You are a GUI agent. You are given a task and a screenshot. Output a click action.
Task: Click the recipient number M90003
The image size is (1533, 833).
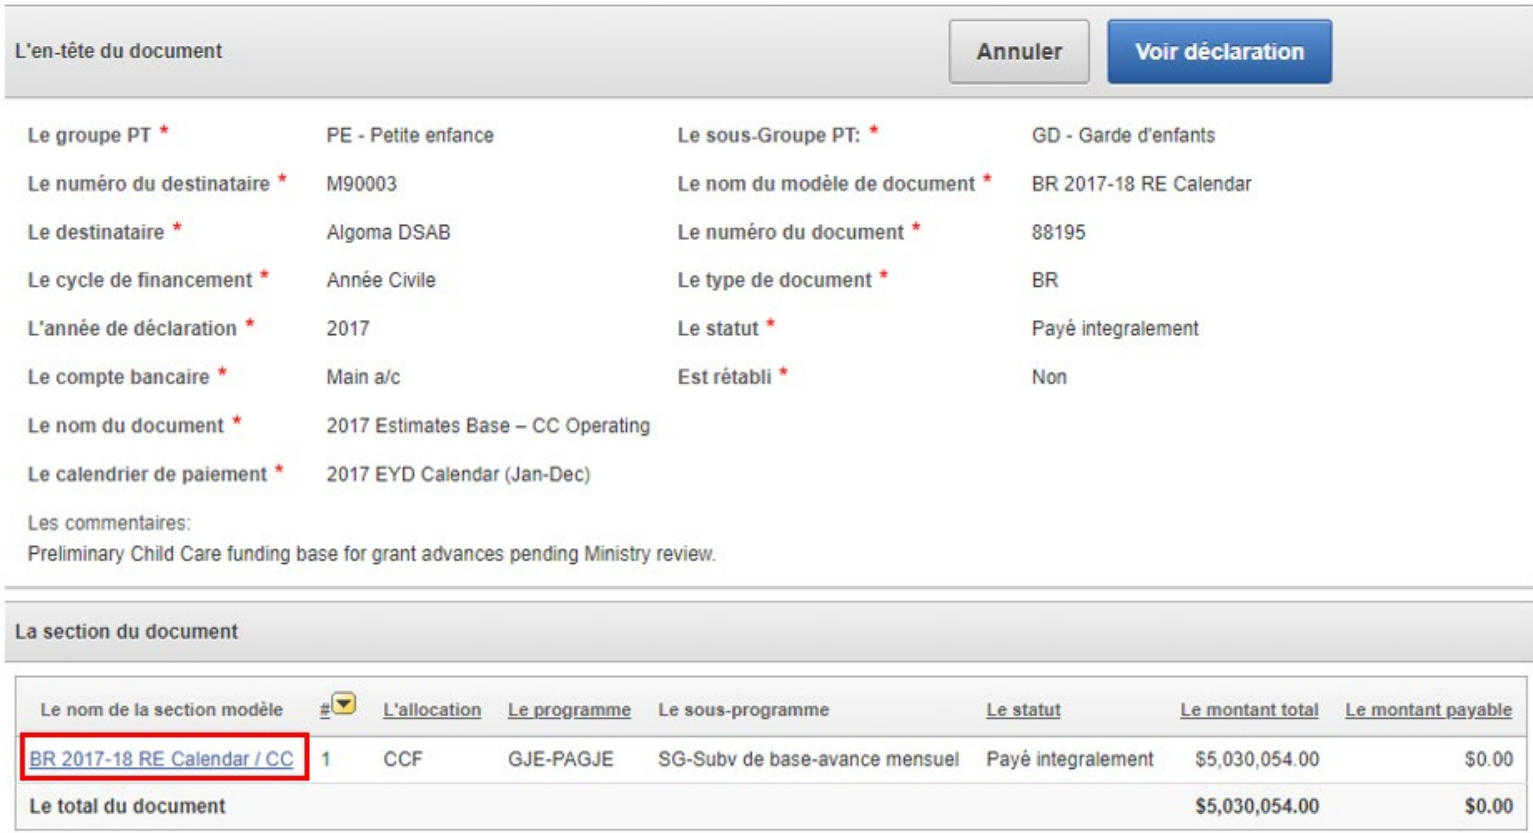click(x=361, y=184)
